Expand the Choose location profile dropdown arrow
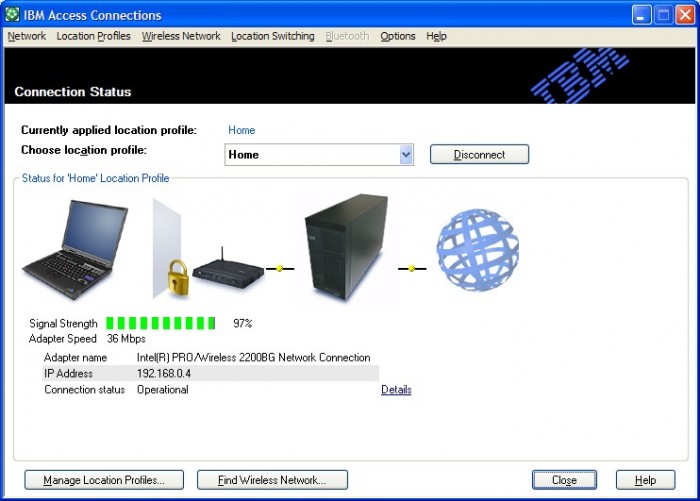 click(406, 155)
